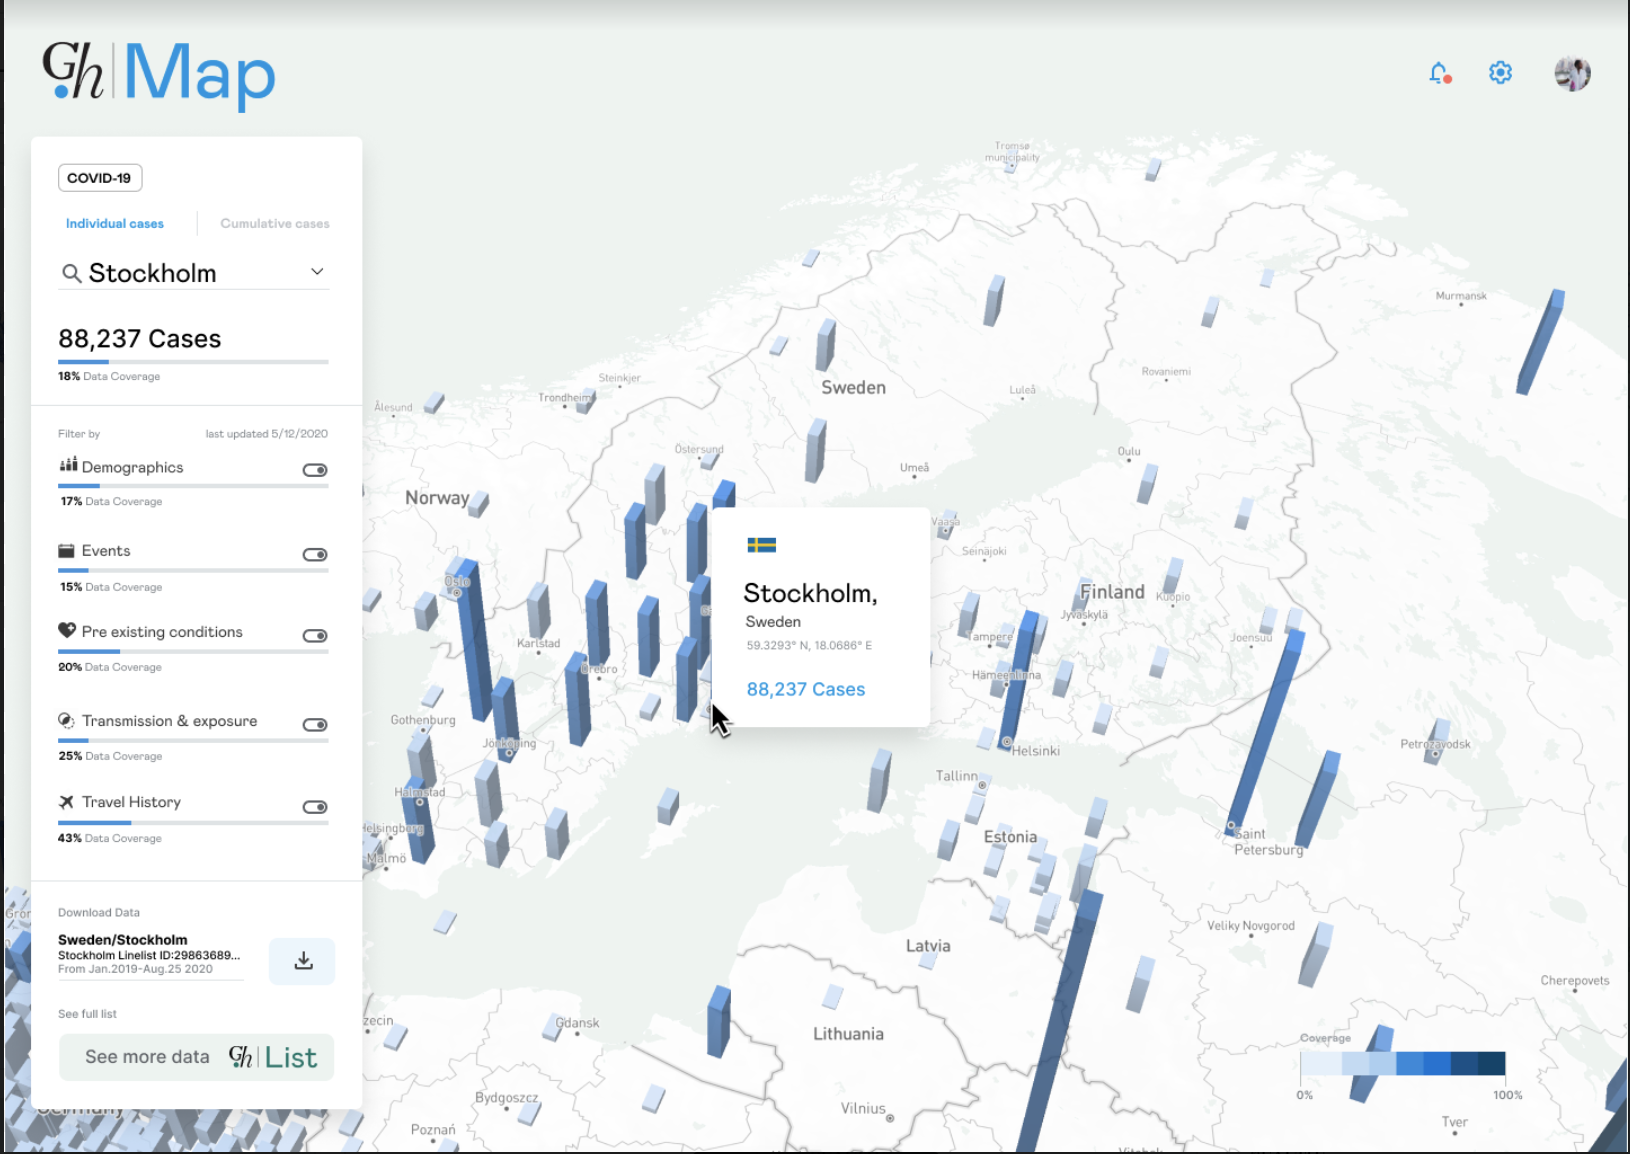Click the 88,237 Cases link in popup
The height and width of the screenshot is (1154, 1630).
tap(805, 689)
